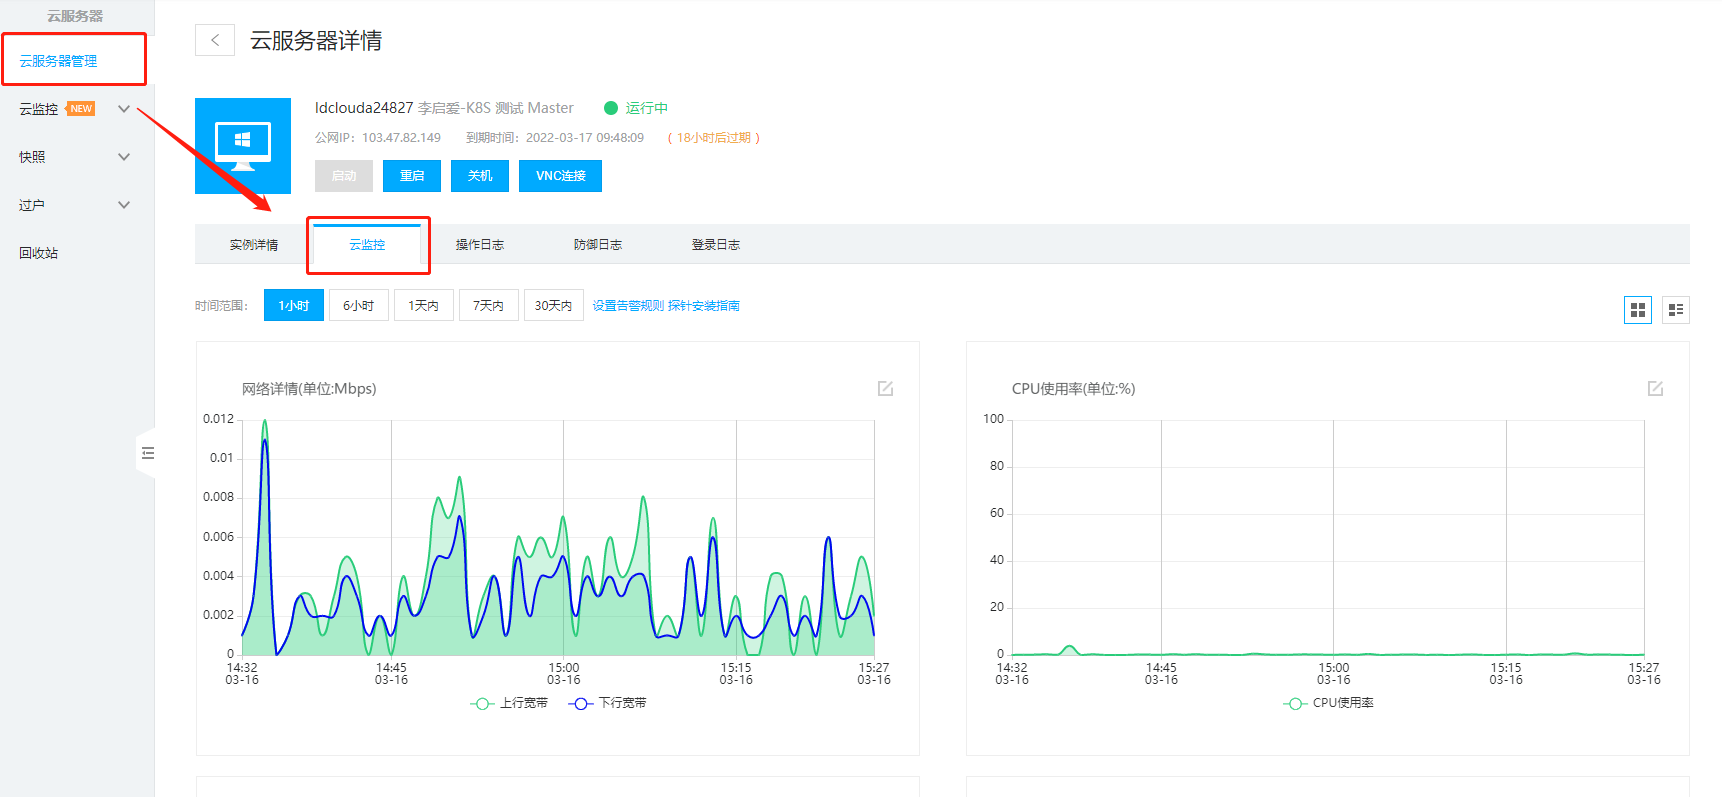This screenshot has width=1722, height=797.
Task: Click the VNC连接 button
Action: point(560,176)
